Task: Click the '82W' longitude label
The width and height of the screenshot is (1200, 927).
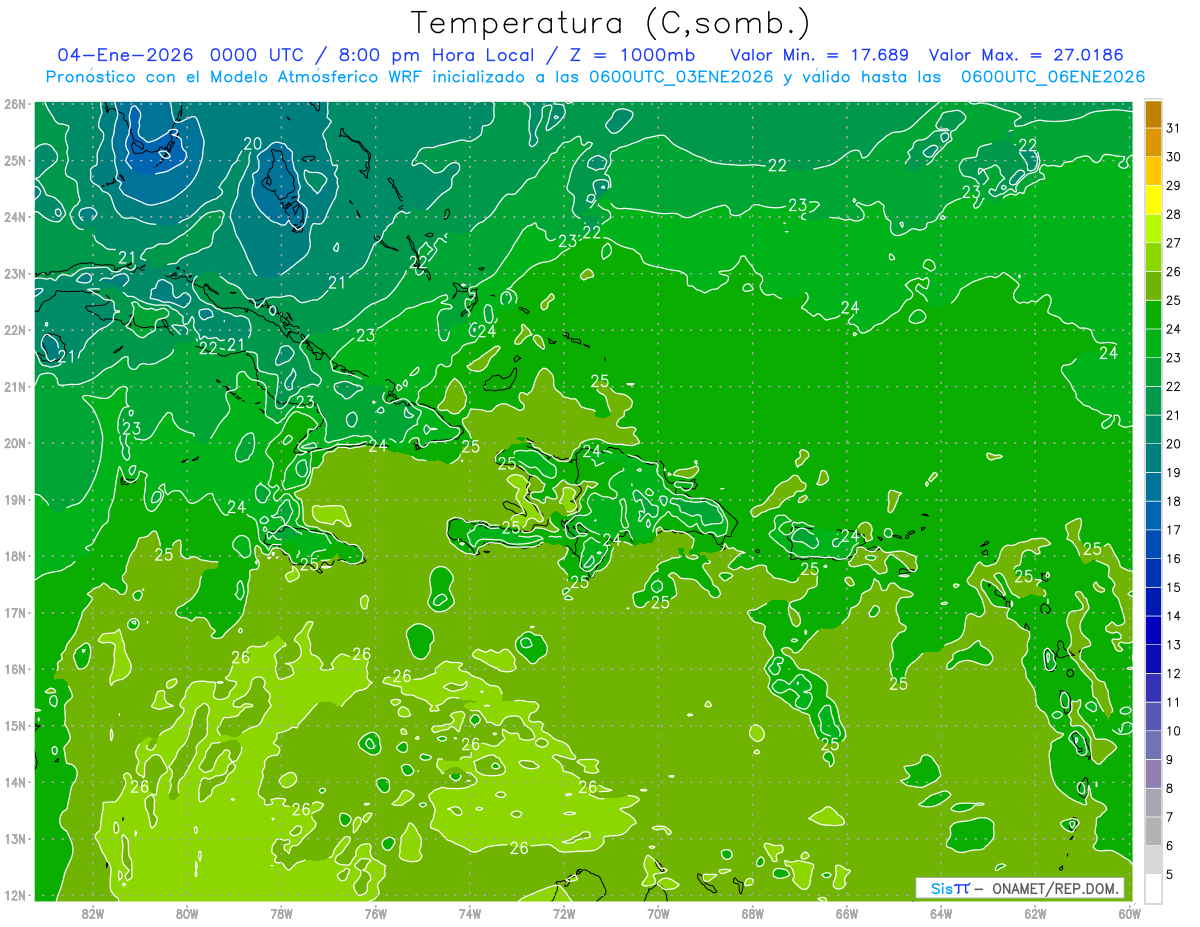Action: [x=93, y=912]
